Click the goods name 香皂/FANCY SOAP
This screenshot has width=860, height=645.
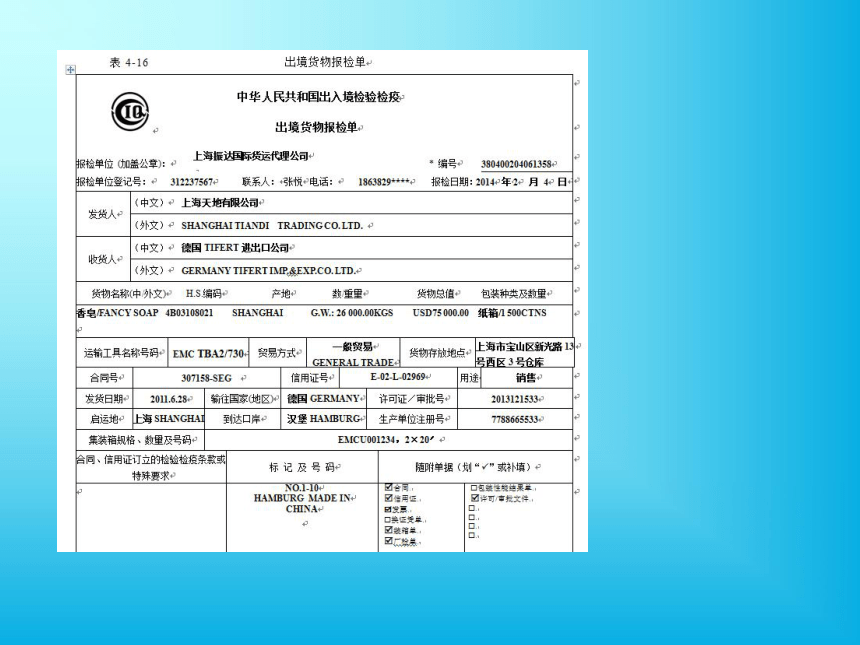[117, 313]
